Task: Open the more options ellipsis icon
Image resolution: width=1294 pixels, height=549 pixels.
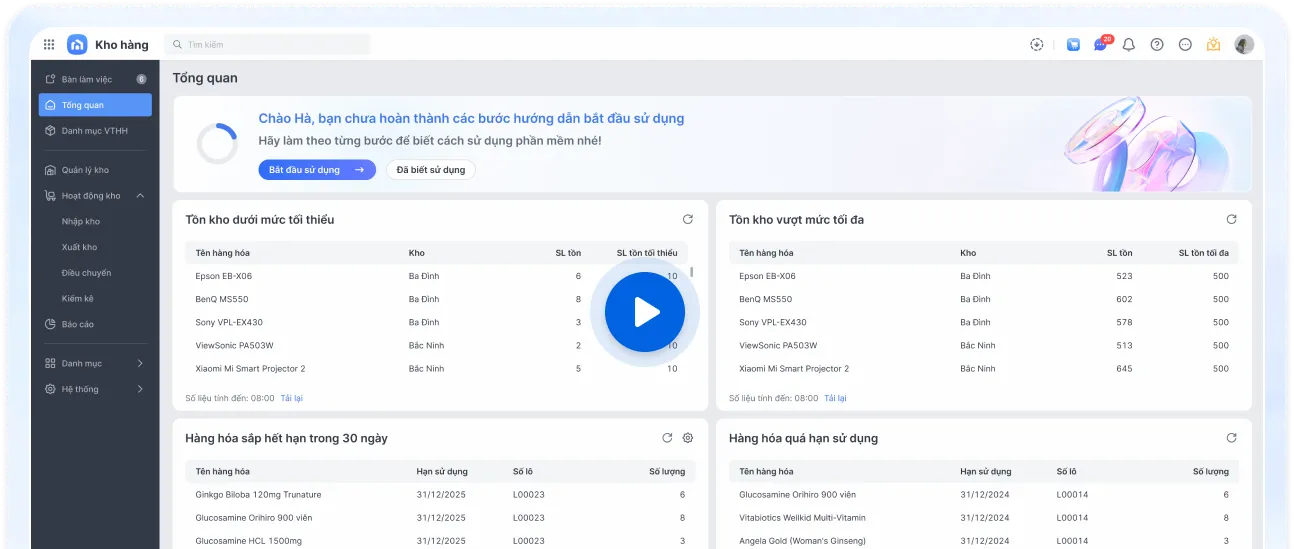Action: tap(1185, 45)
